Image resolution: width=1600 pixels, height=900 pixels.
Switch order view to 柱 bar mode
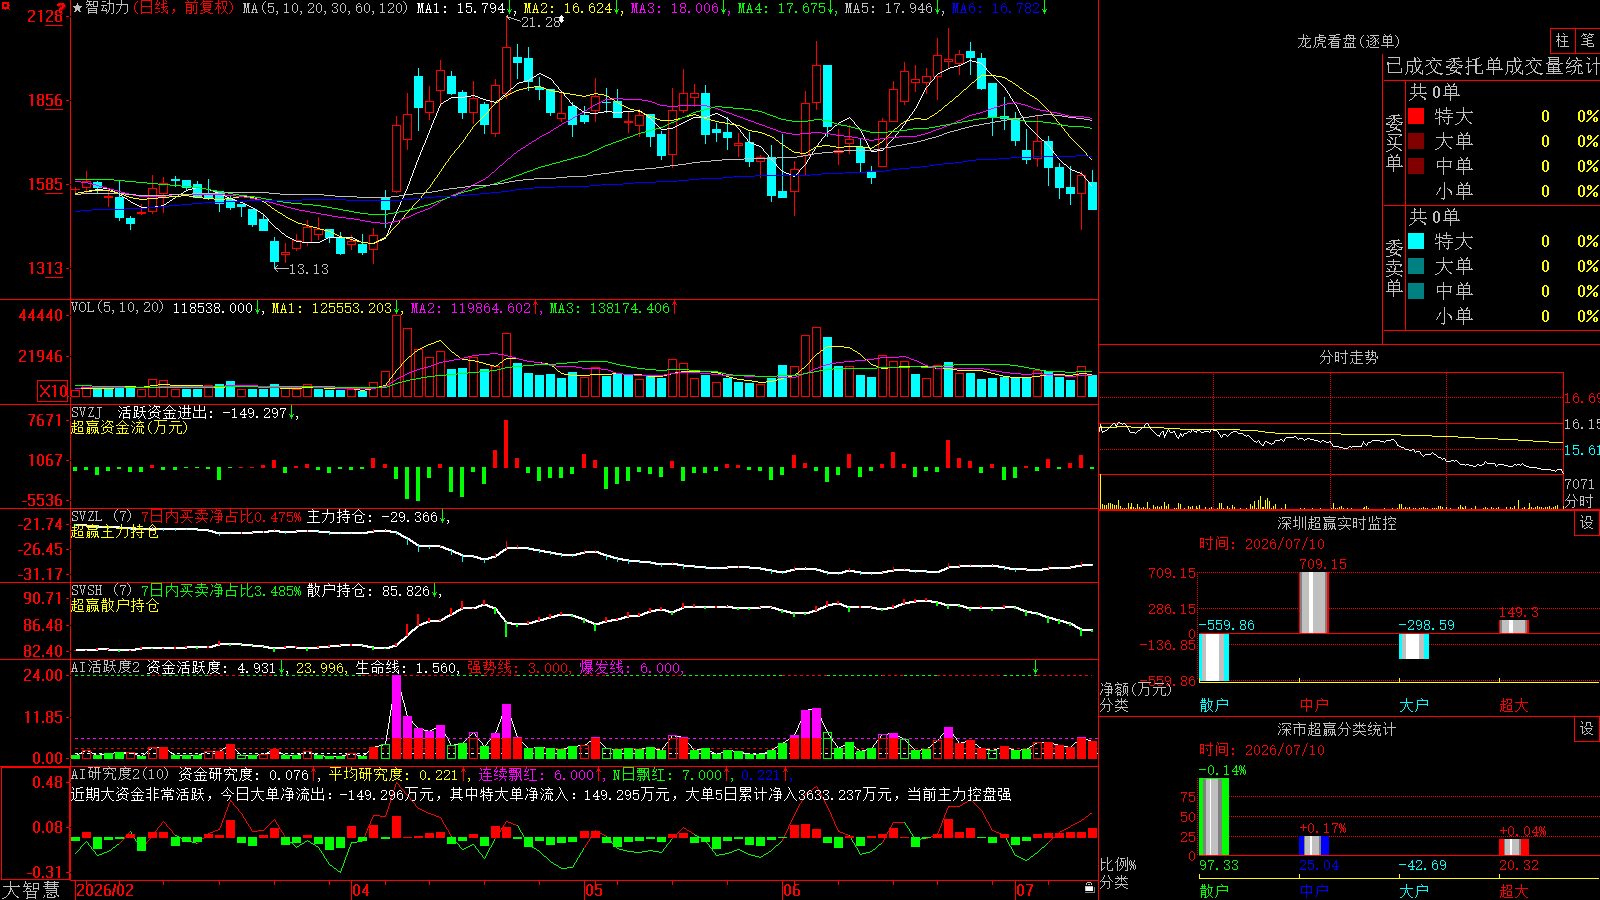click(1562, 40)
